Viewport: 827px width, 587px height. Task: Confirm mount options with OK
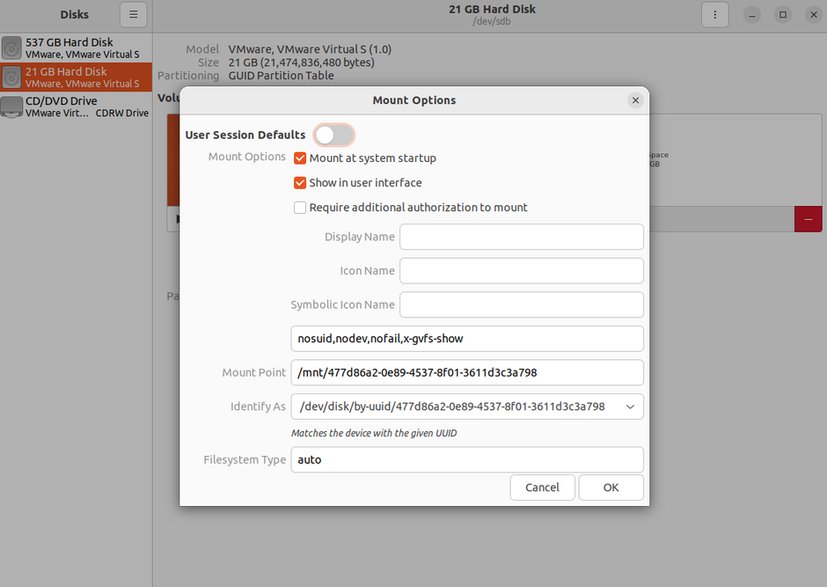[611, 487]
